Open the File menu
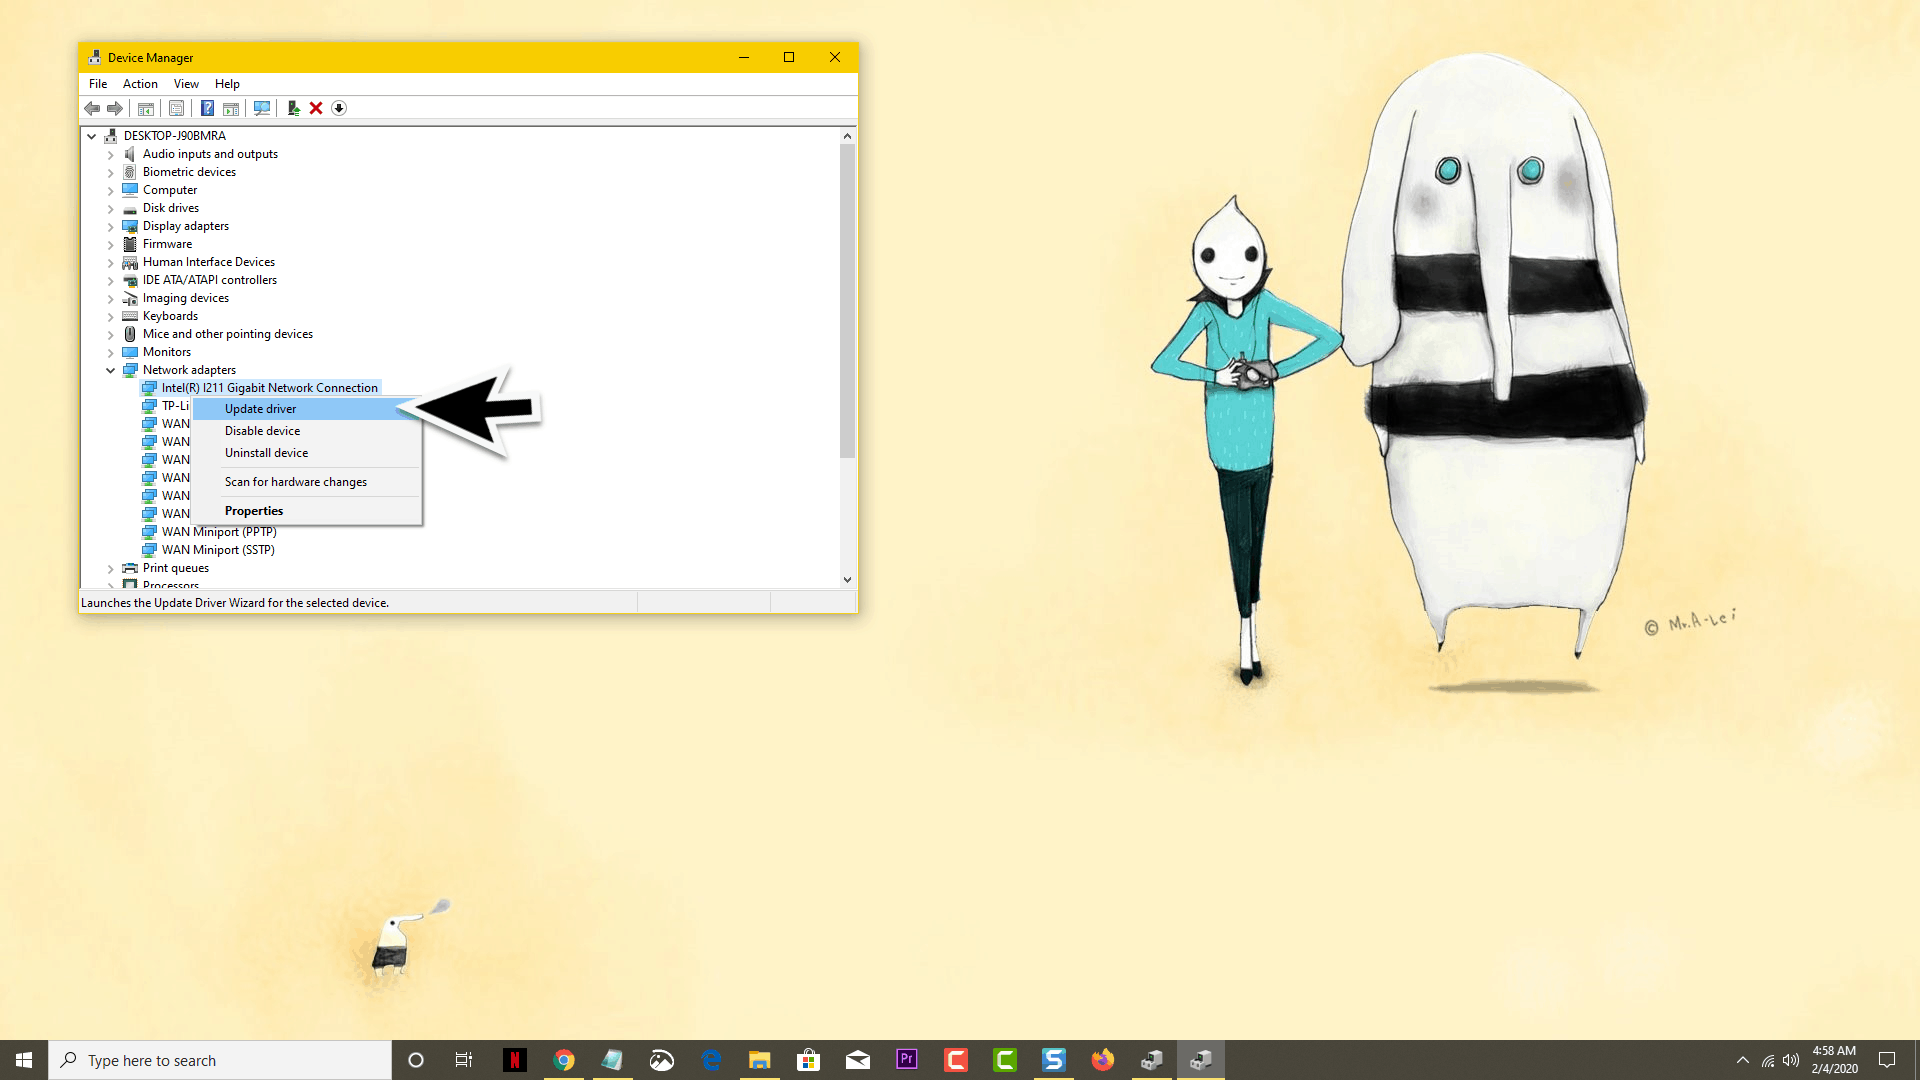1920x1080 pixels. pos(98,84)
